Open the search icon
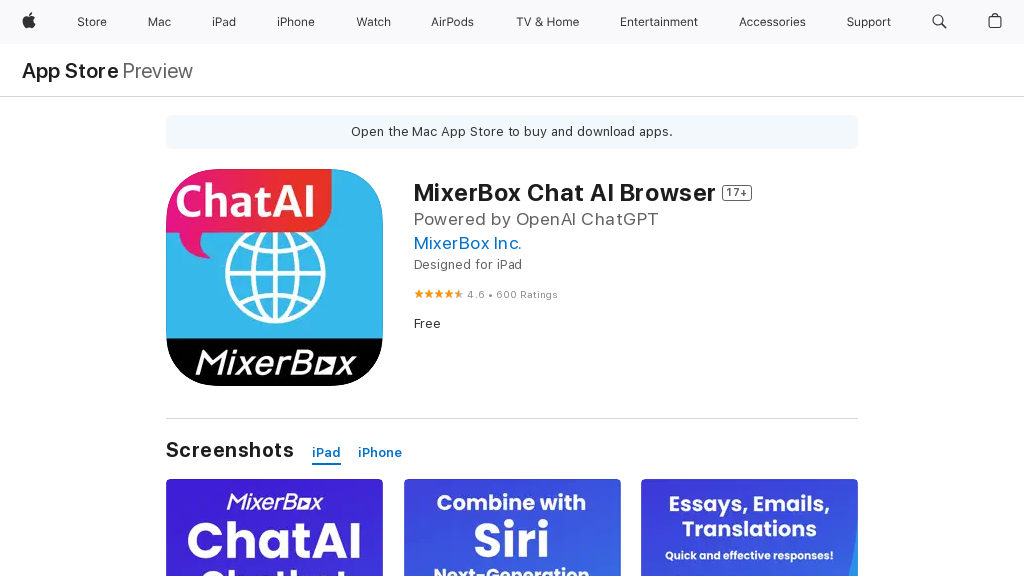This screenshot has height=576, width=1024. 939,21
